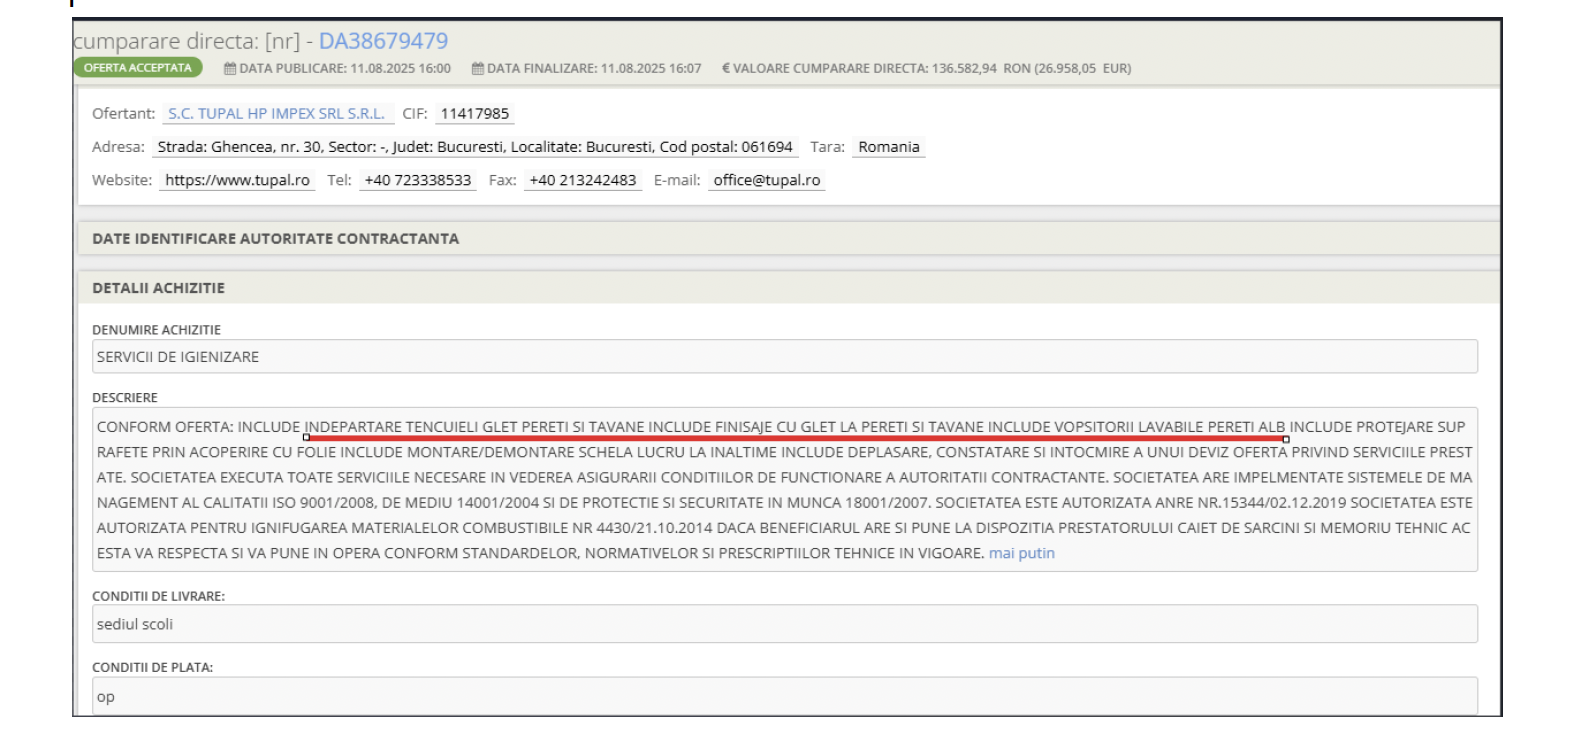The image size is (1574, 748).
Task: Click the 'sediul scoli' delivery conditions field
Action: coord(784,624)
